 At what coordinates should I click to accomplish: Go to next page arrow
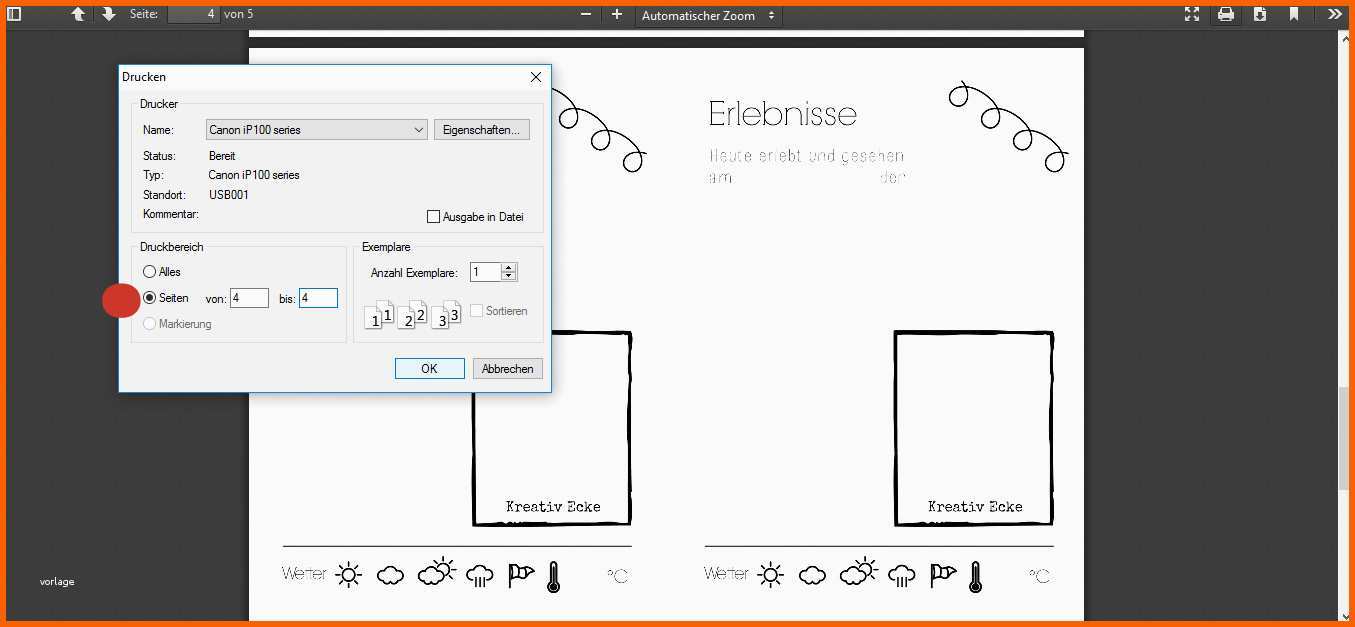(109, 14)
